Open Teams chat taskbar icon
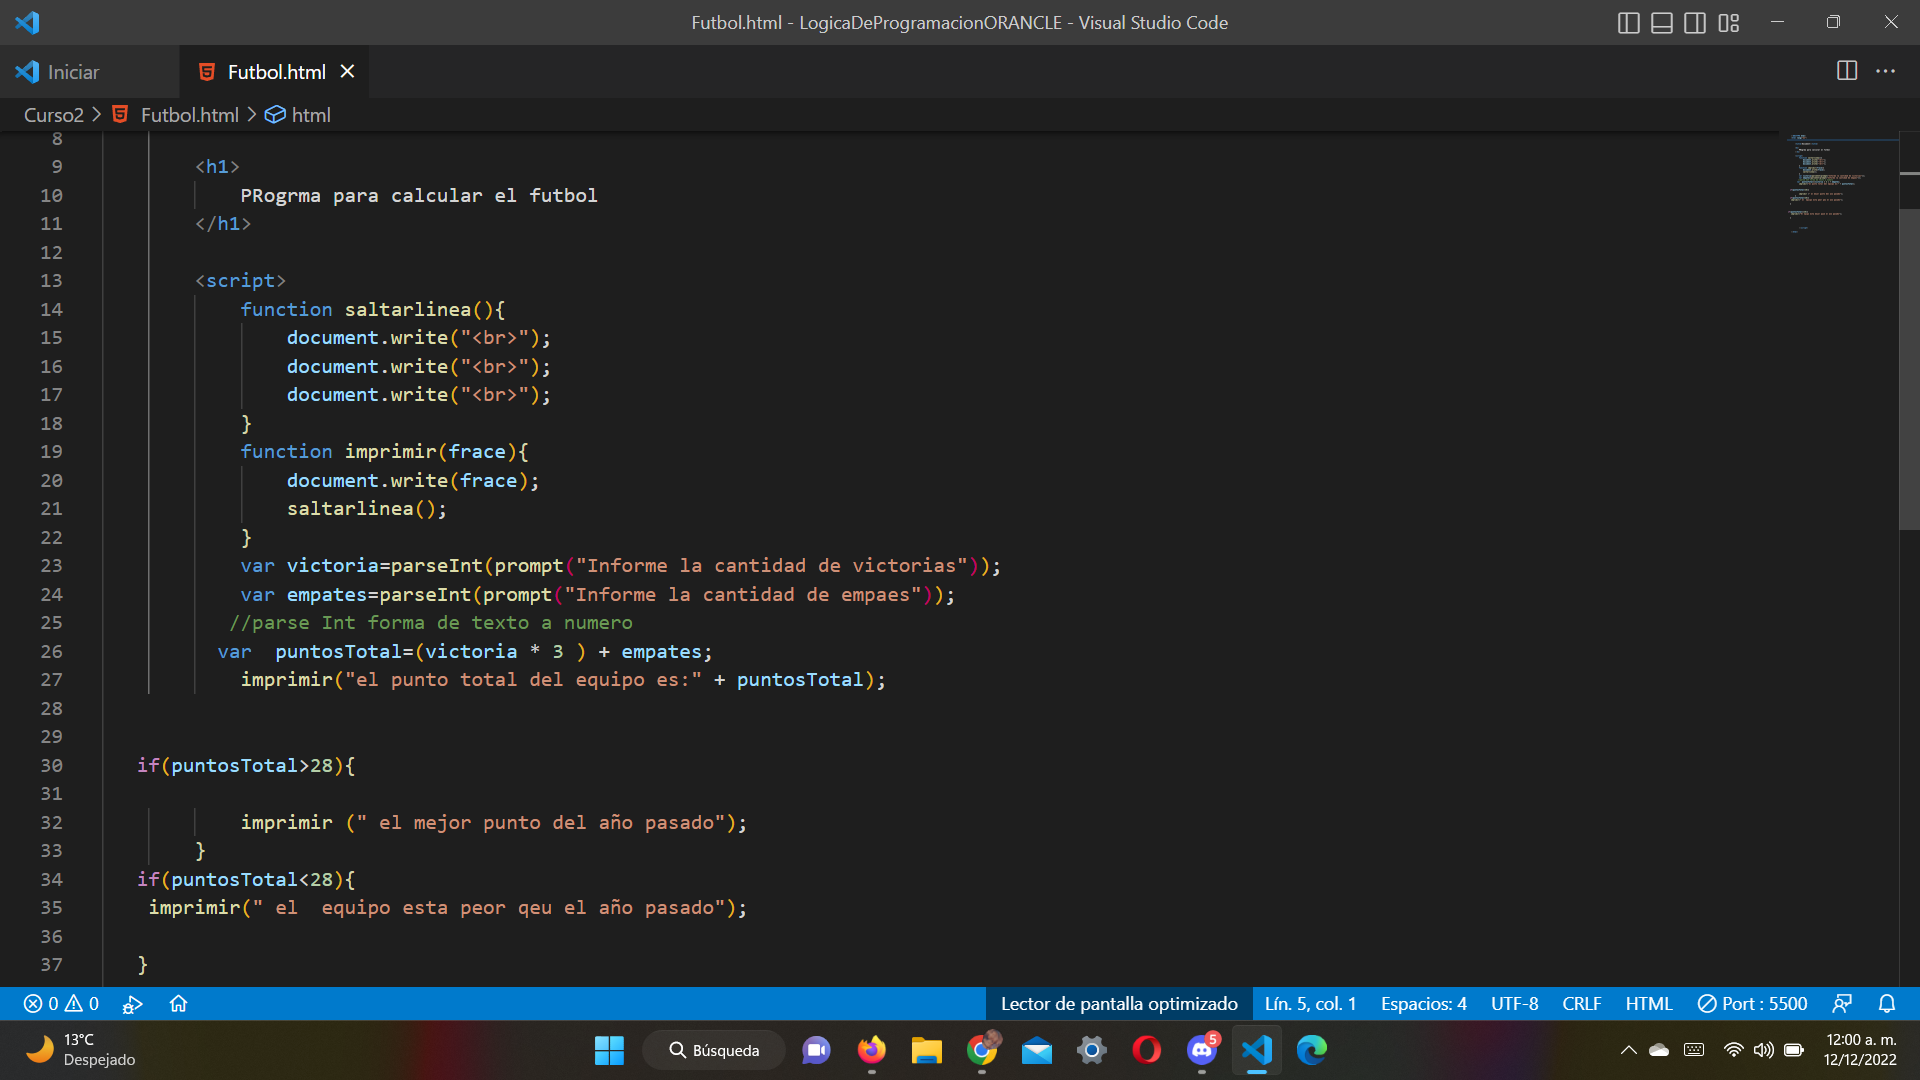 pyautogui.click(x=817, y=1050)
